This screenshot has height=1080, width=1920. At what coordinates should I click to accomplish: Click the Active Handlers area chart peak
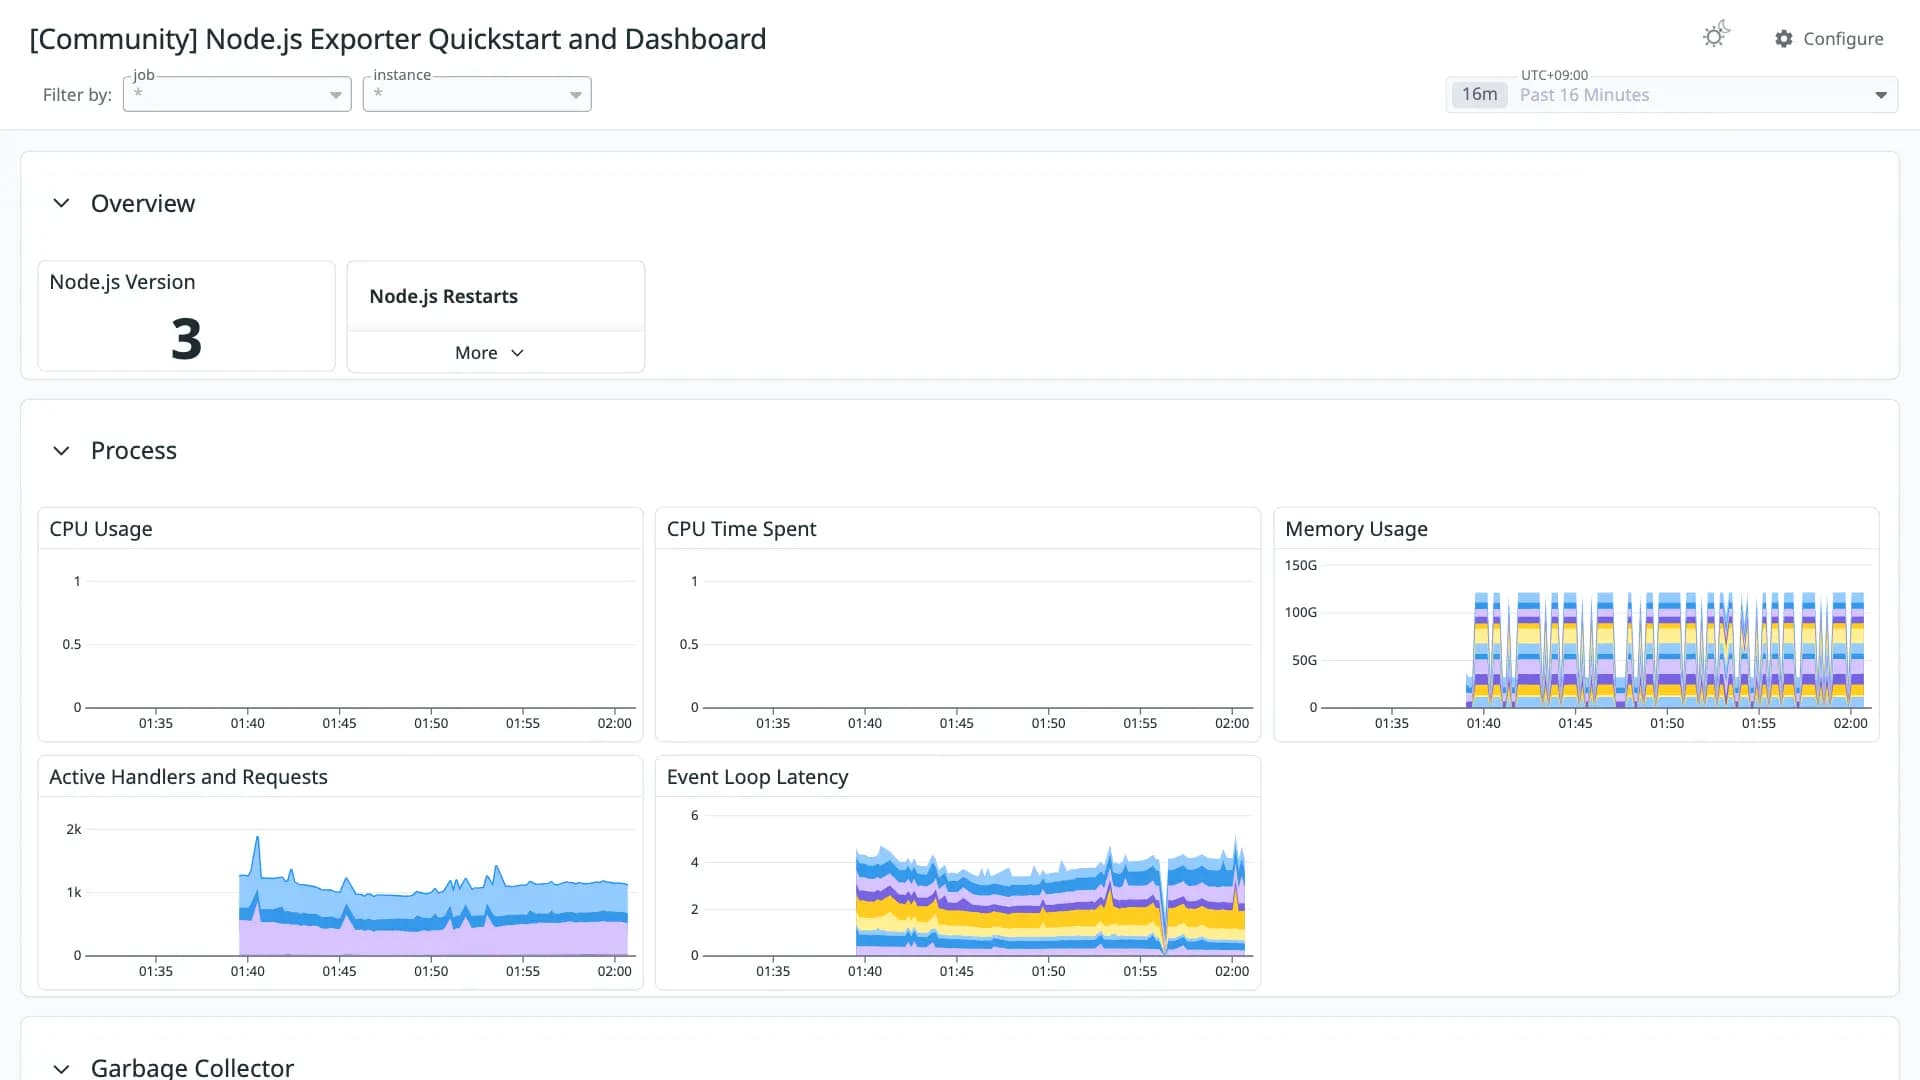click(257, 838)
